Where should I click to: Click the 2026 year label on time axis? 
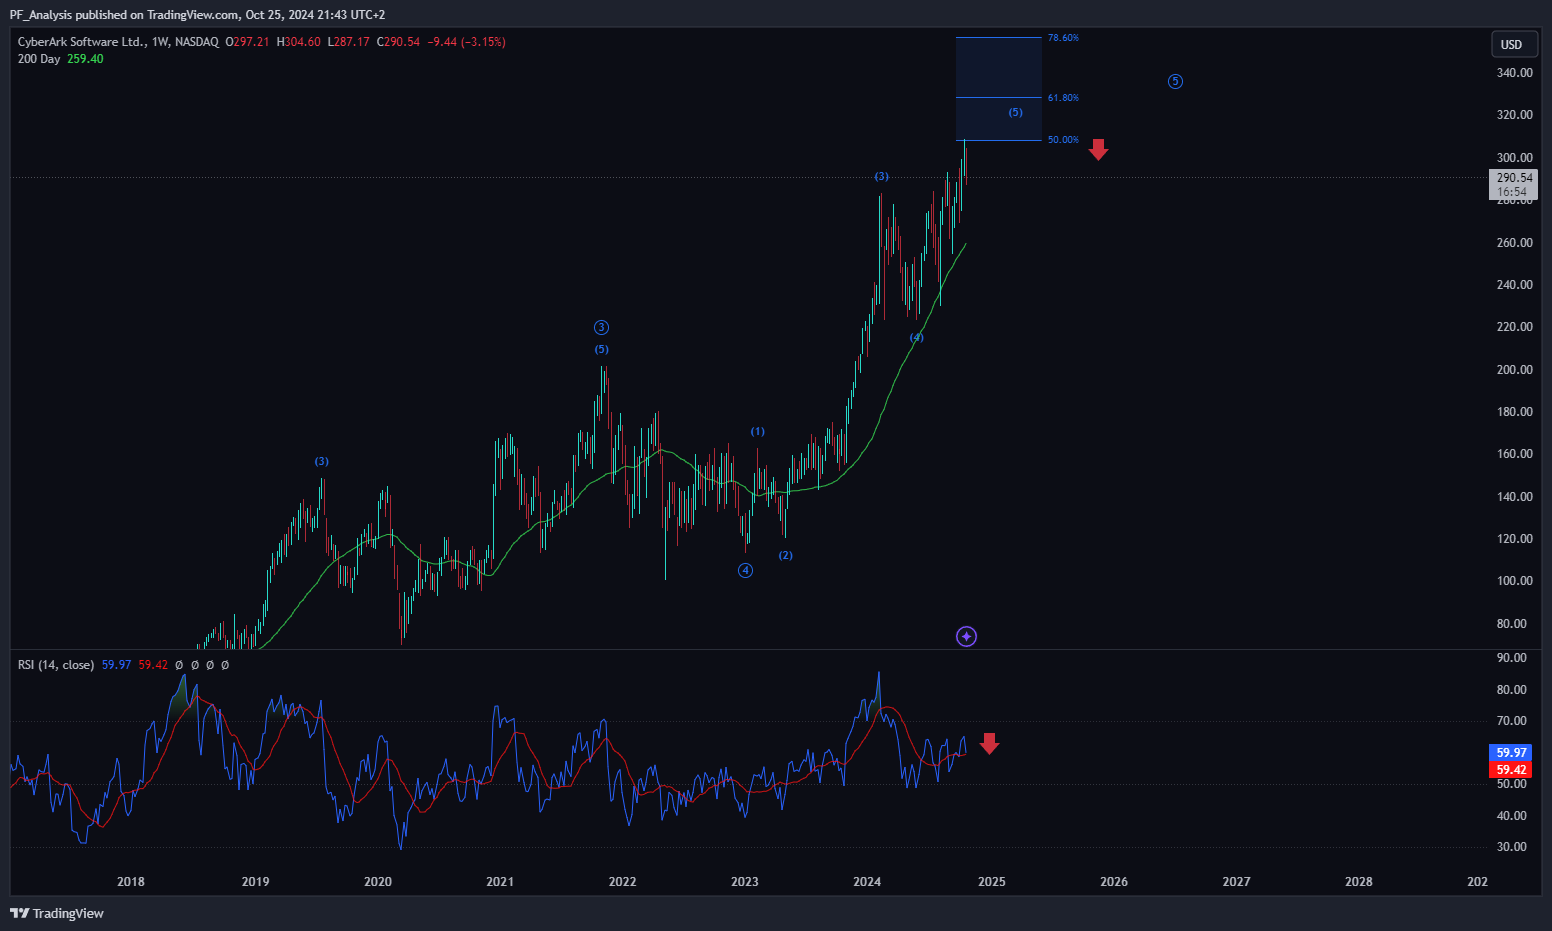tap(1114, 881)
